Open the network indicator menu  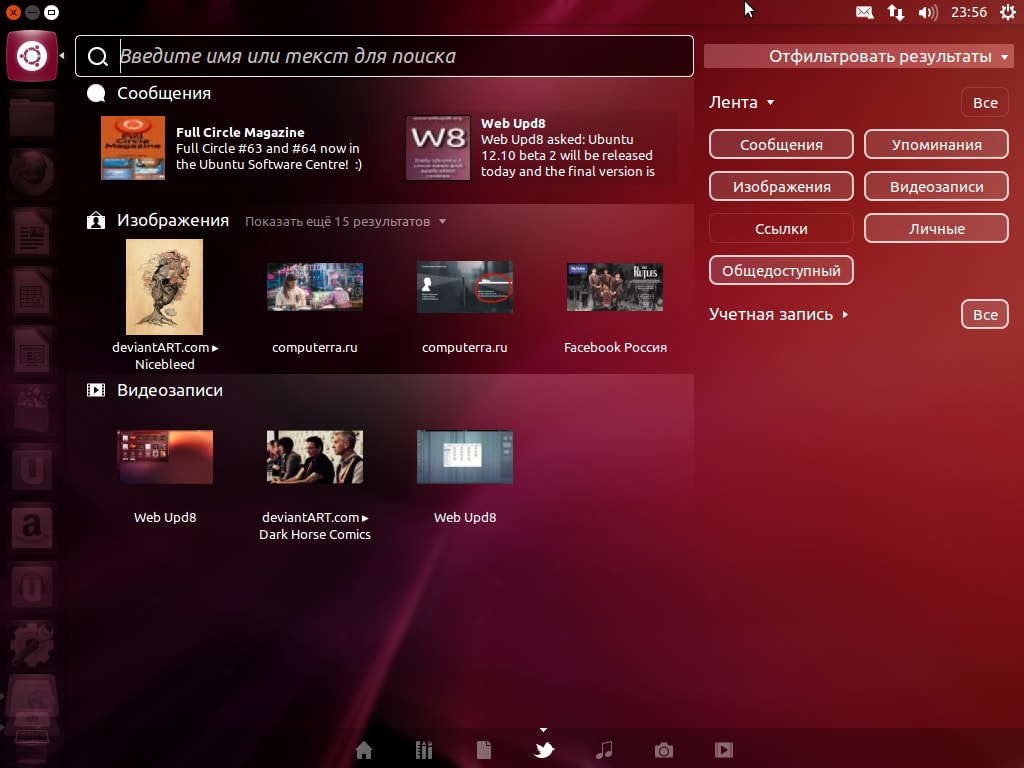point(895,12)
